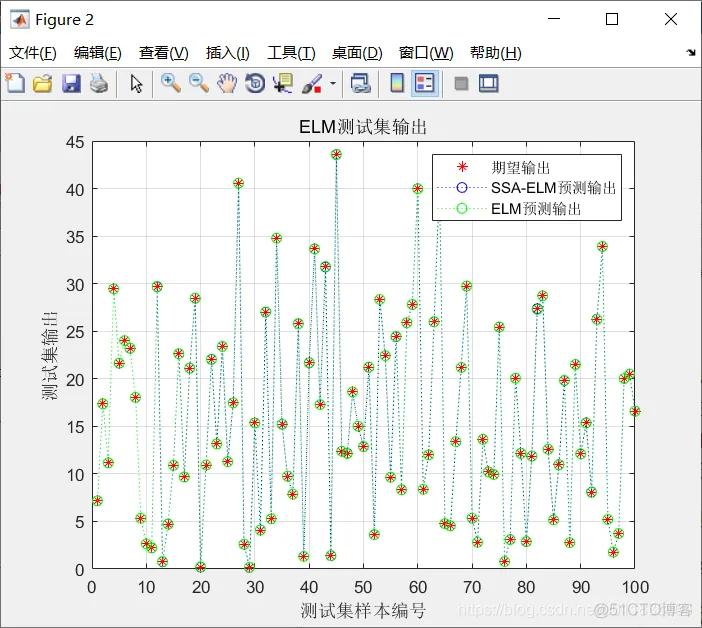Viewport: 702px width, 628px height.
Task: Print the figure using the printer icon
Action: pos(99,83)
